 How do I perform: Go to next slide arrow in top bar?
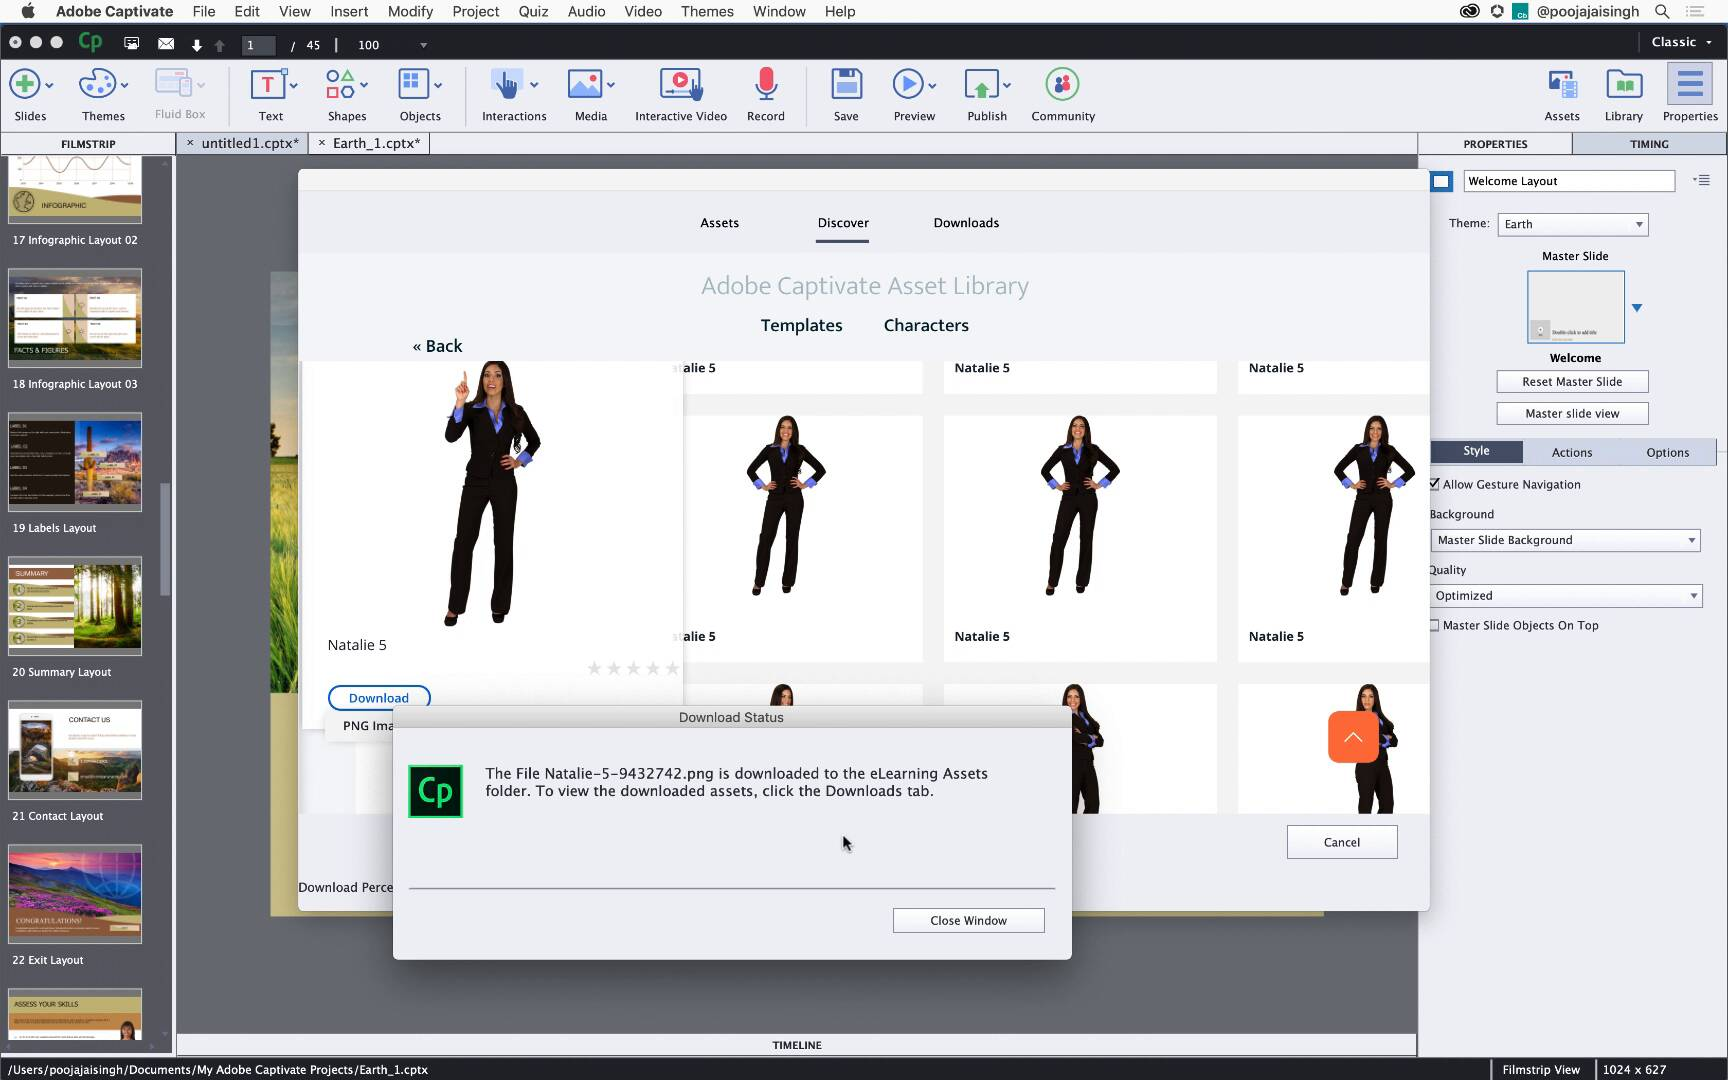(197, 45)
